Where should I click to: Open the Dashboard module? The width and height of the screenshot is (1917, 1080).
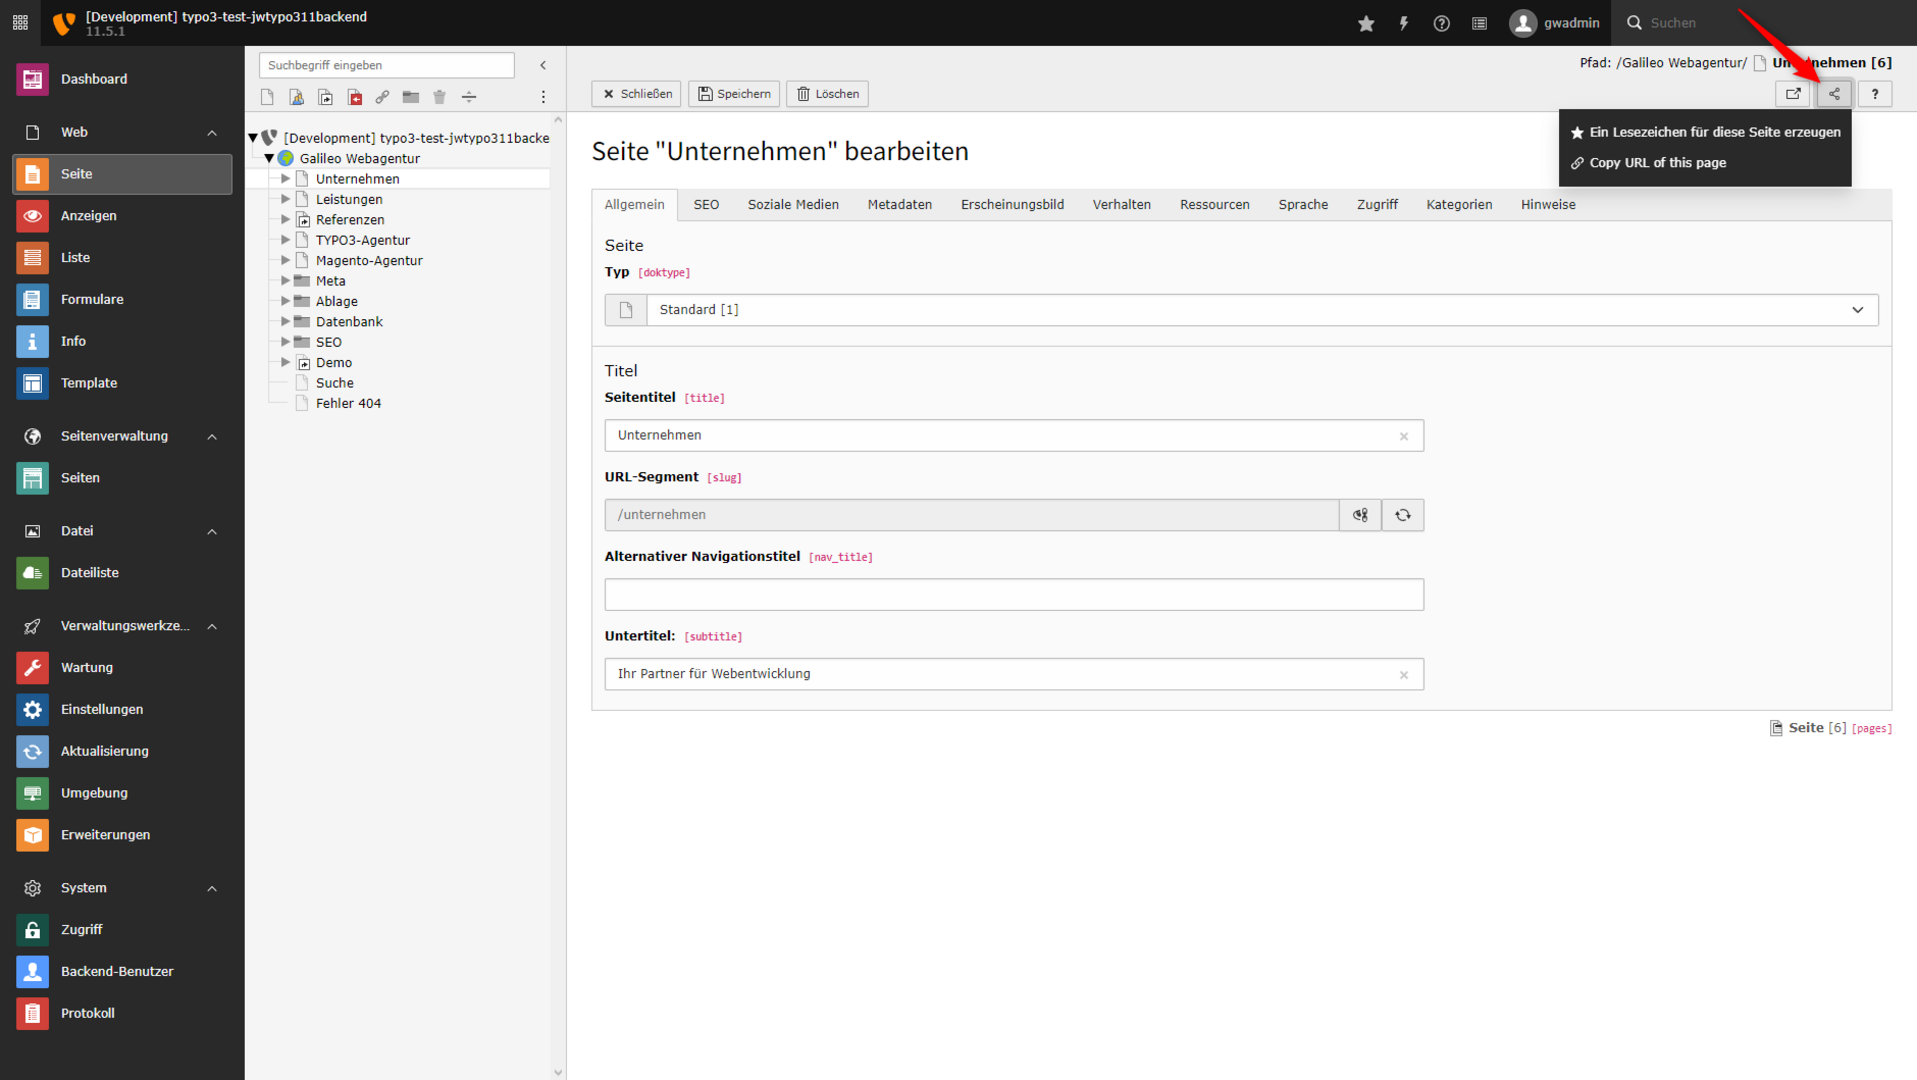[94, 79]
